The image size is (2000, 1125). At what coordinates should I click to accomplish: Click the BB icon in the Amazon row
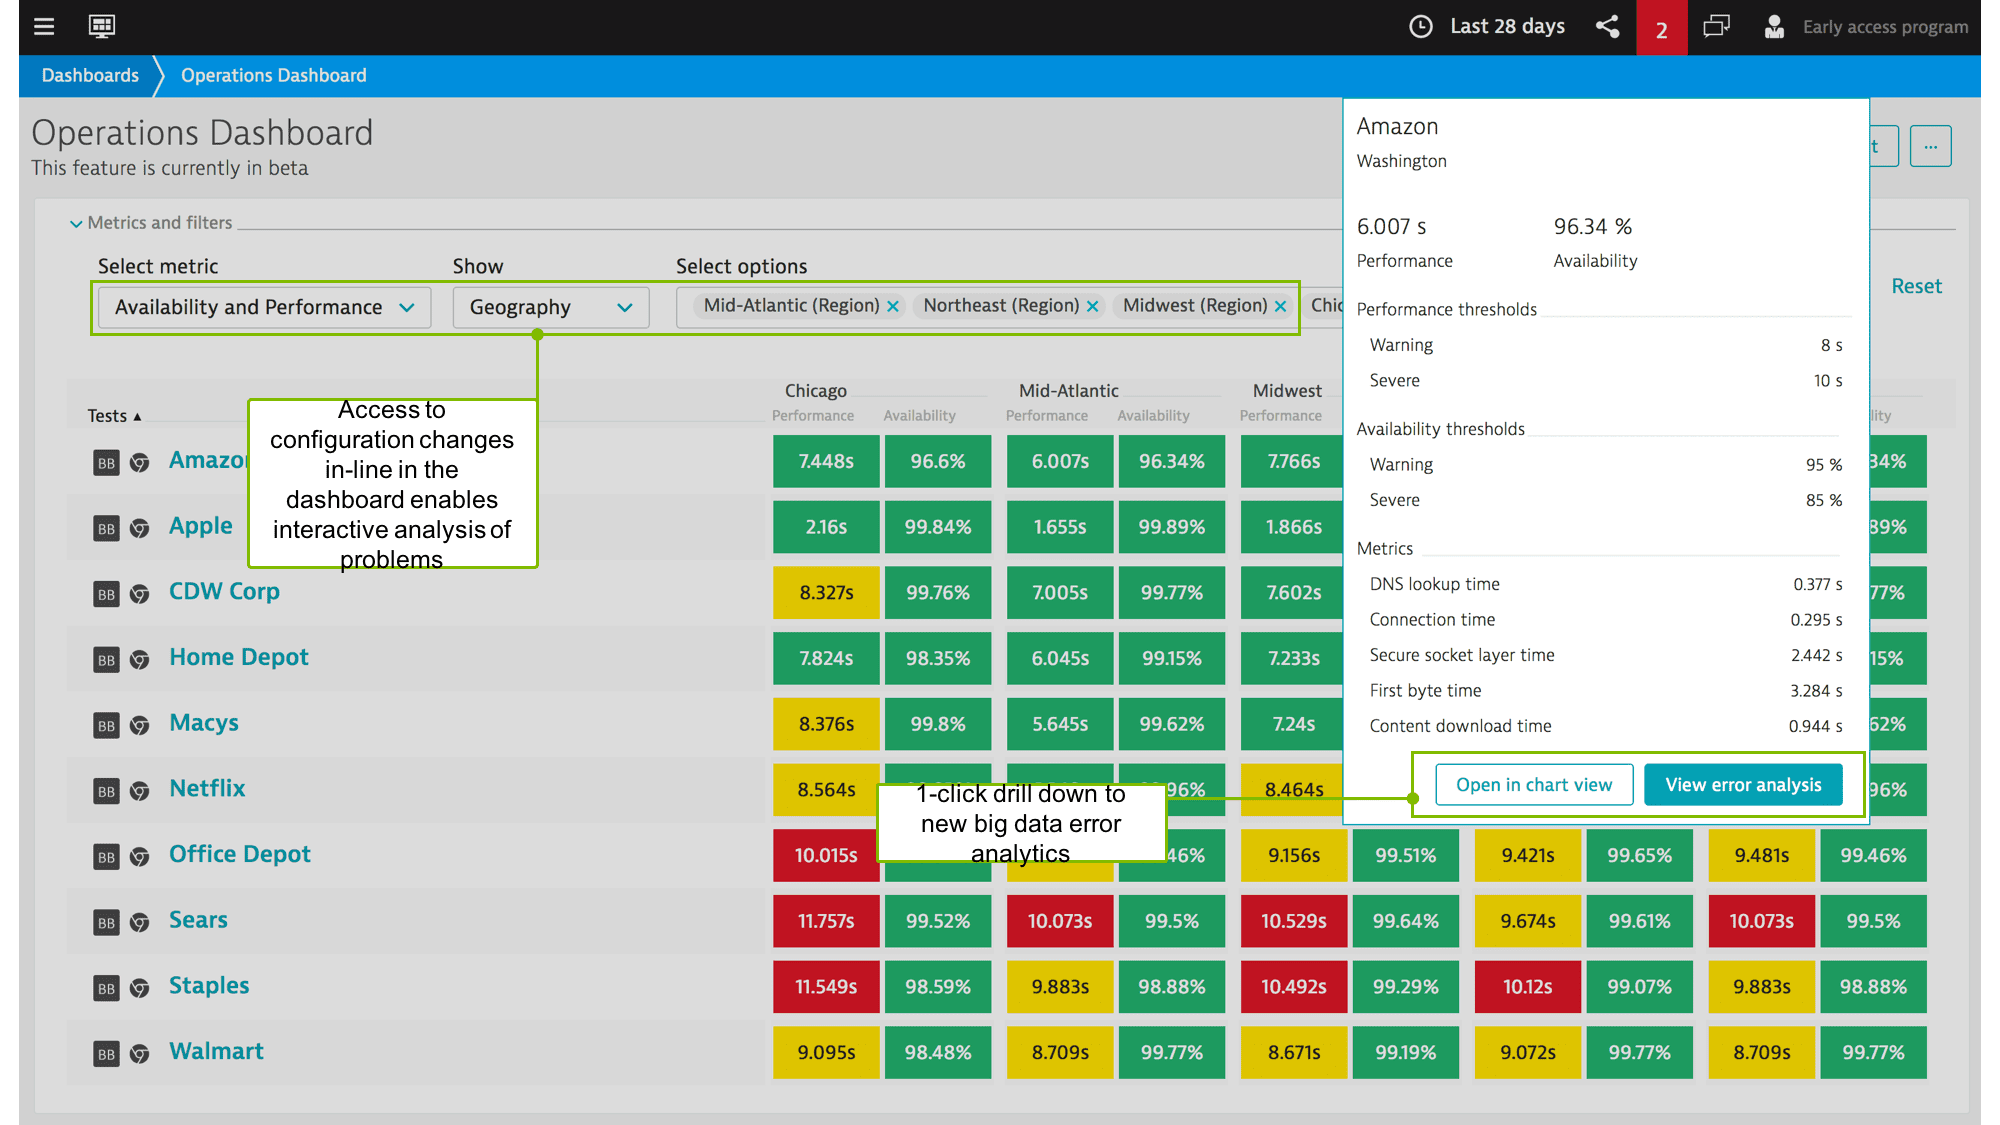click(106, 462)
